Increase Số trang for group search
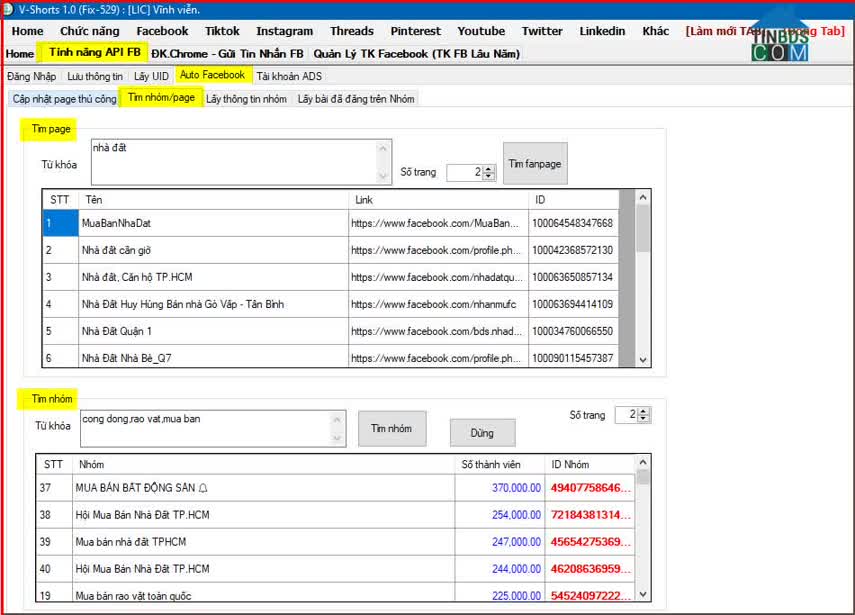This screenshot has height=615, width=855. click(643, 411)
